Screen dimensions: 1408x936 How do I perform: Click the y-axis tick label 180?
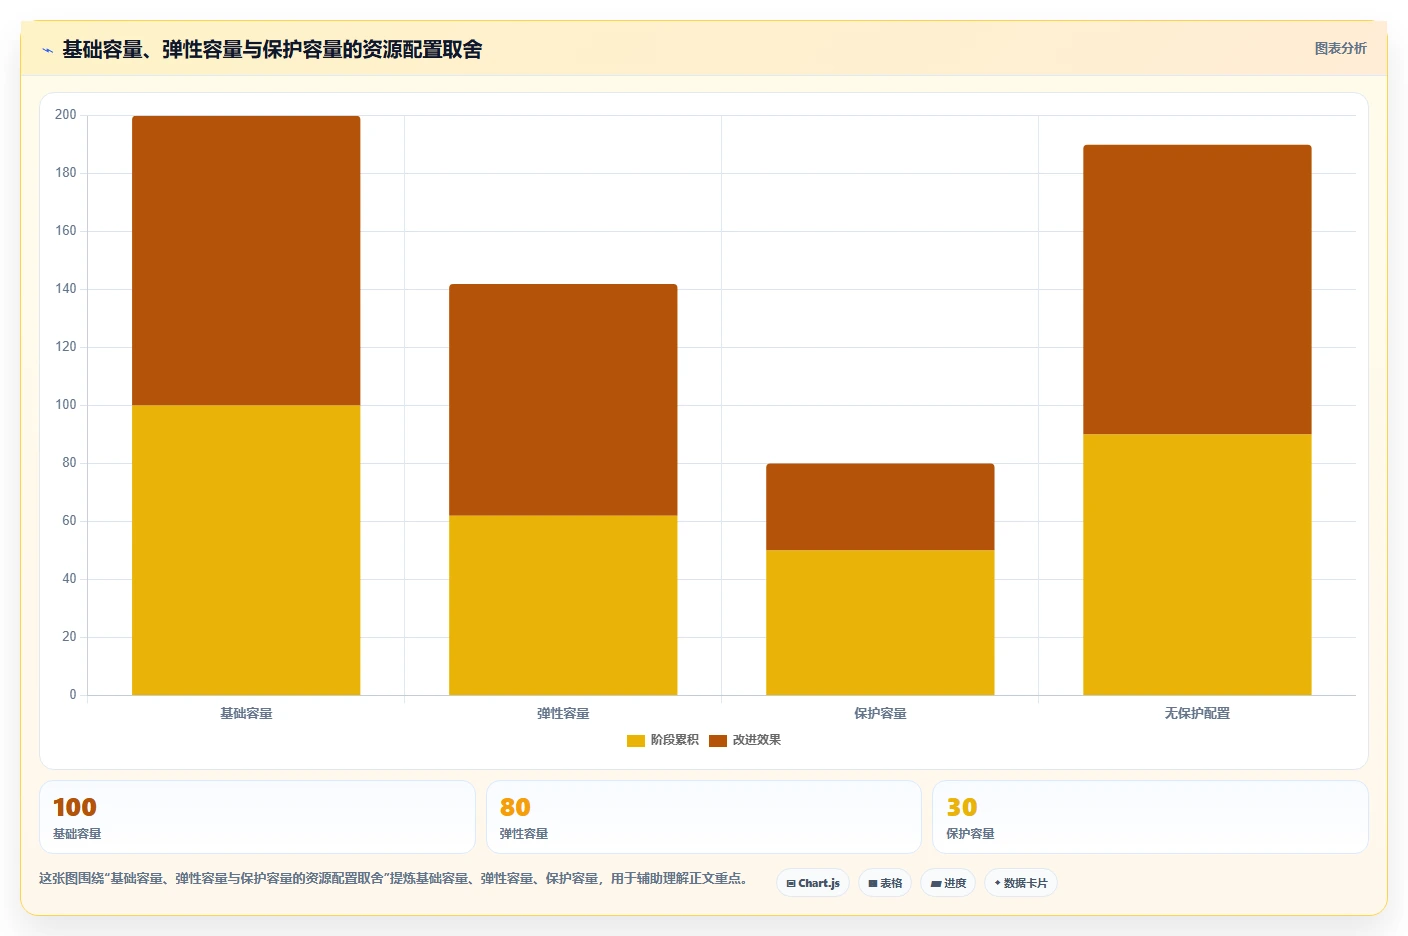point(66,173)
